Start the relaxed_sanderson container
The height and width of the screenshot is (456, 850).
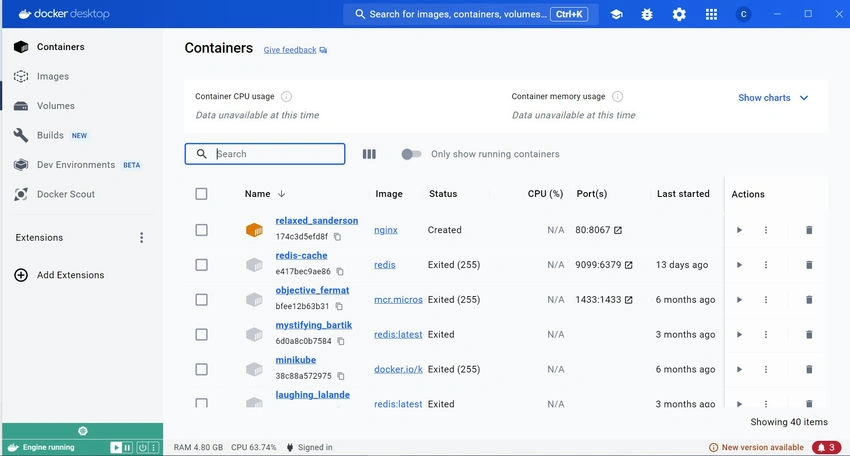point(739,230)
